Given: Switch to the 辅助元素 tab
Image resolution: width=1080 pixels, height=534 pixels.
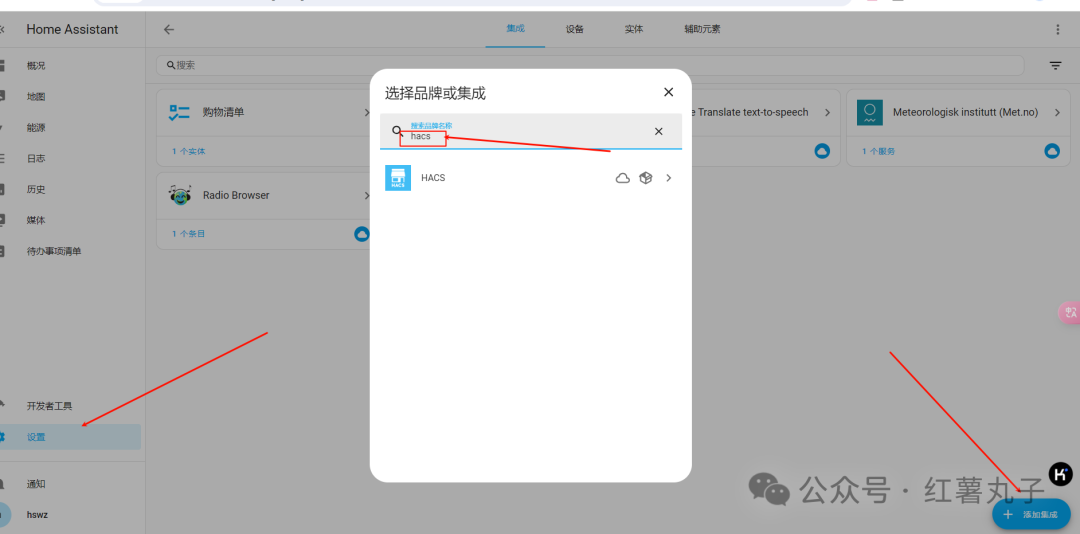Looking at the screenshot, I should tap(703, 29).
